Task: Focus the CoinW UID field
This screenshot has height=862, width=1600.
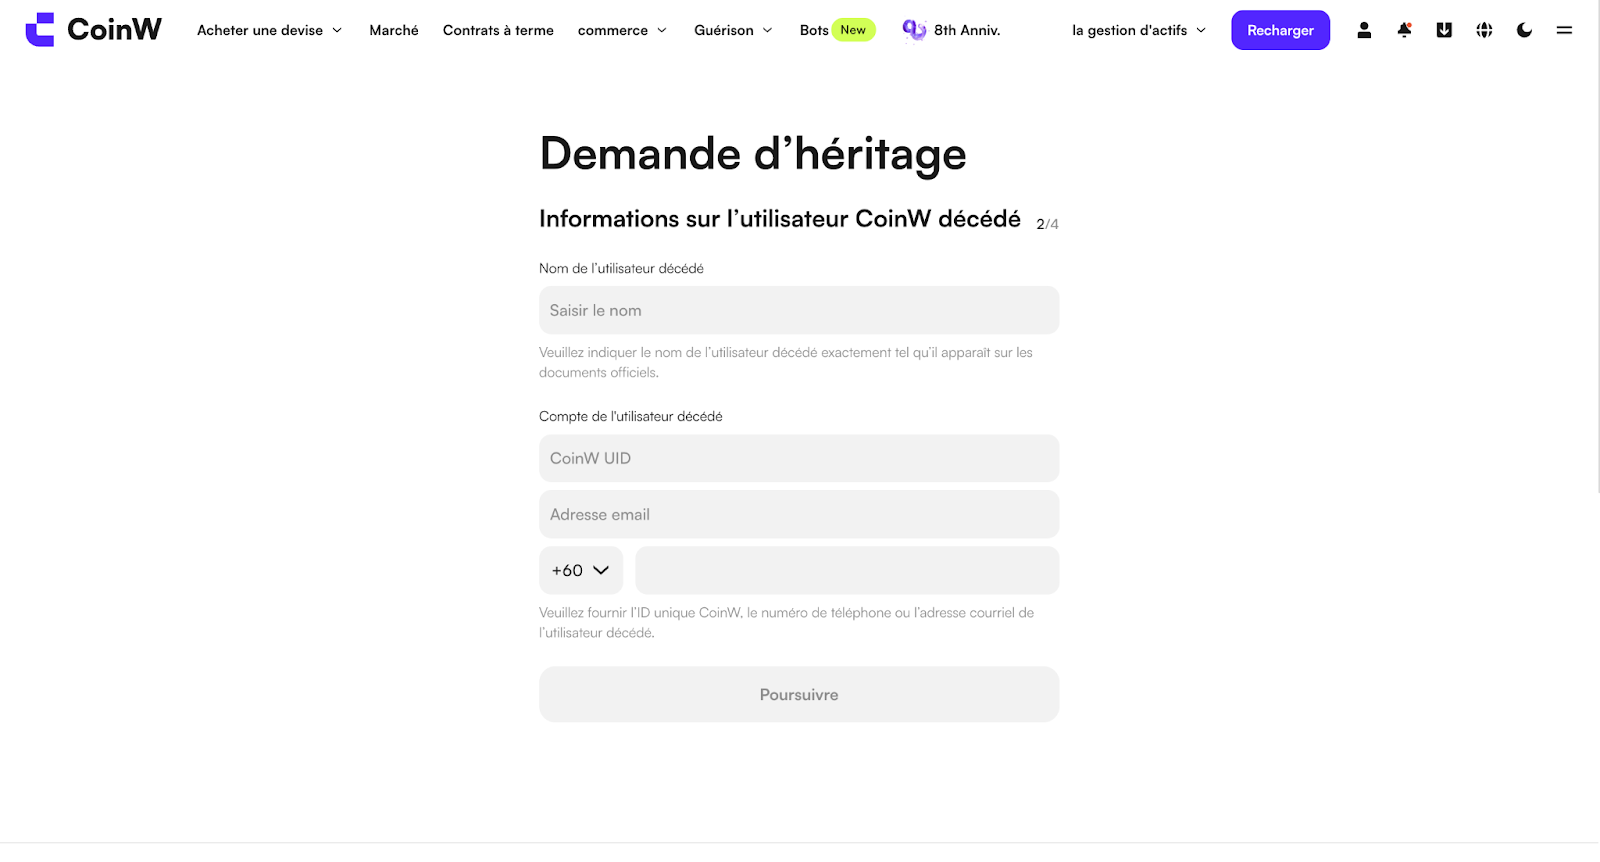Action: tap(799, 458)
